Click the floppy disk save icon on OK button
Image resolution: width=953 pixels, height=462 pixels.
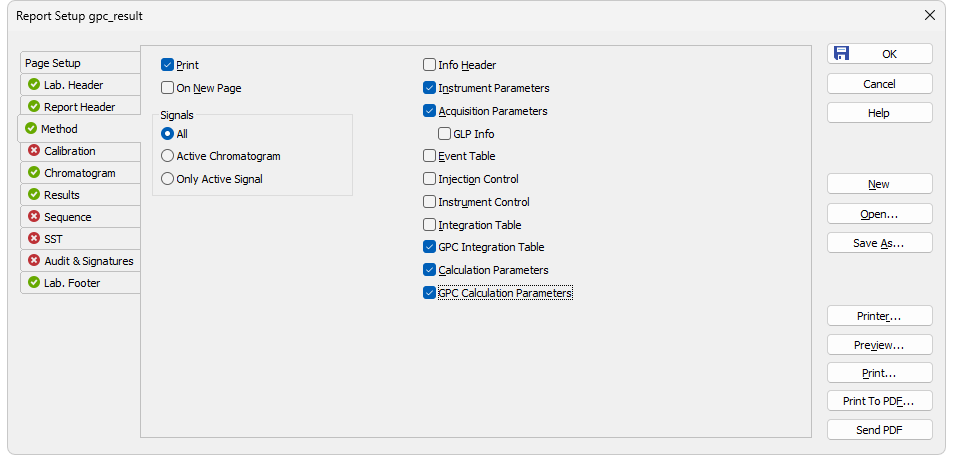841,53
